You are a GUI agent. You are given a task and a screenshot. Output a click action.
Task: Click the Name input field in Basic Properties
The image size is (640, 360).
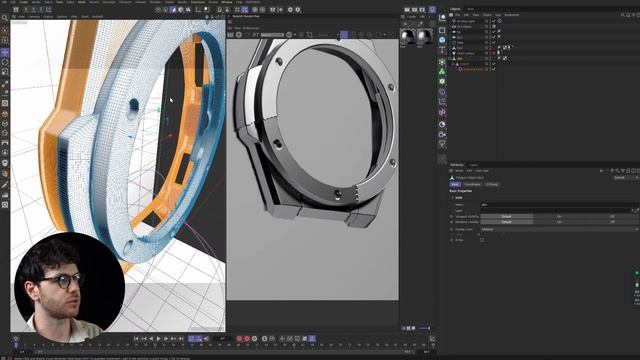pos(559,204)
